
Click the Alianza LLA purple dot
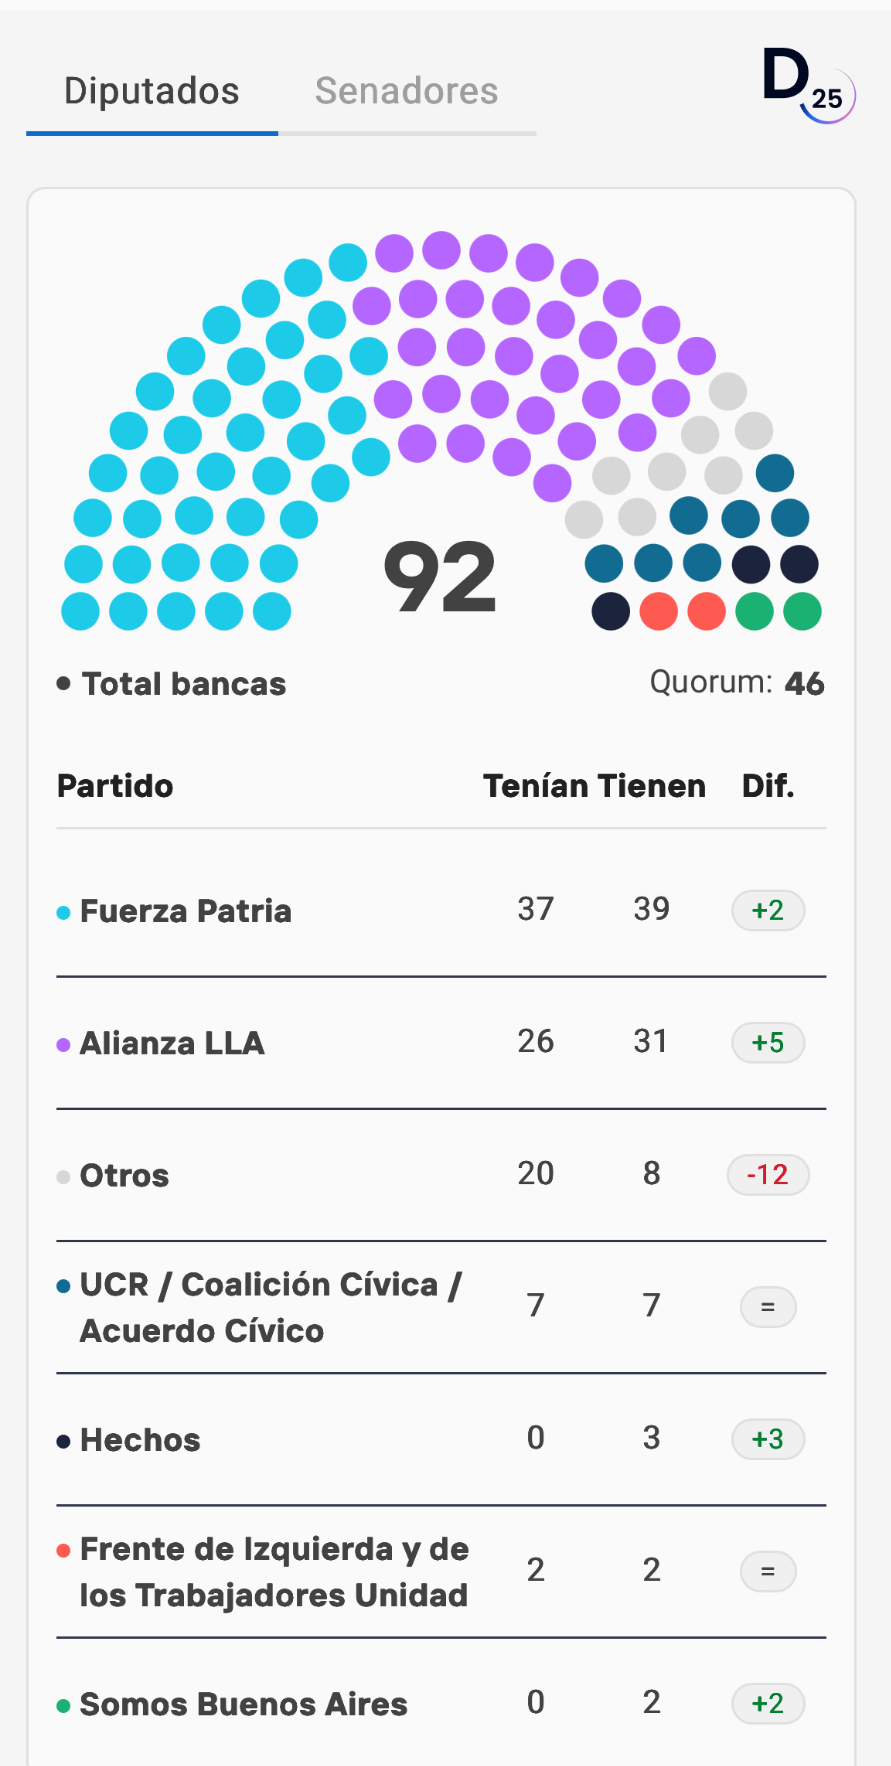[63, 1044]
